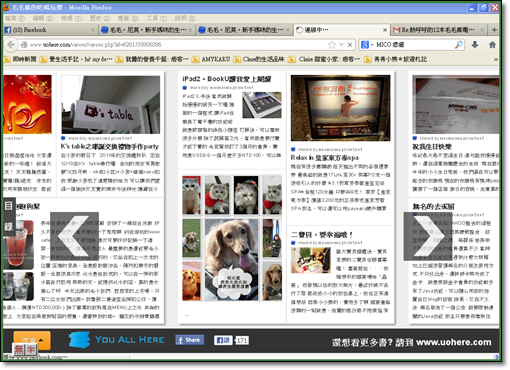Open K's table 耶誕交換禮物 party article title
Screen dimensions: 510x370
pos(109,146)
